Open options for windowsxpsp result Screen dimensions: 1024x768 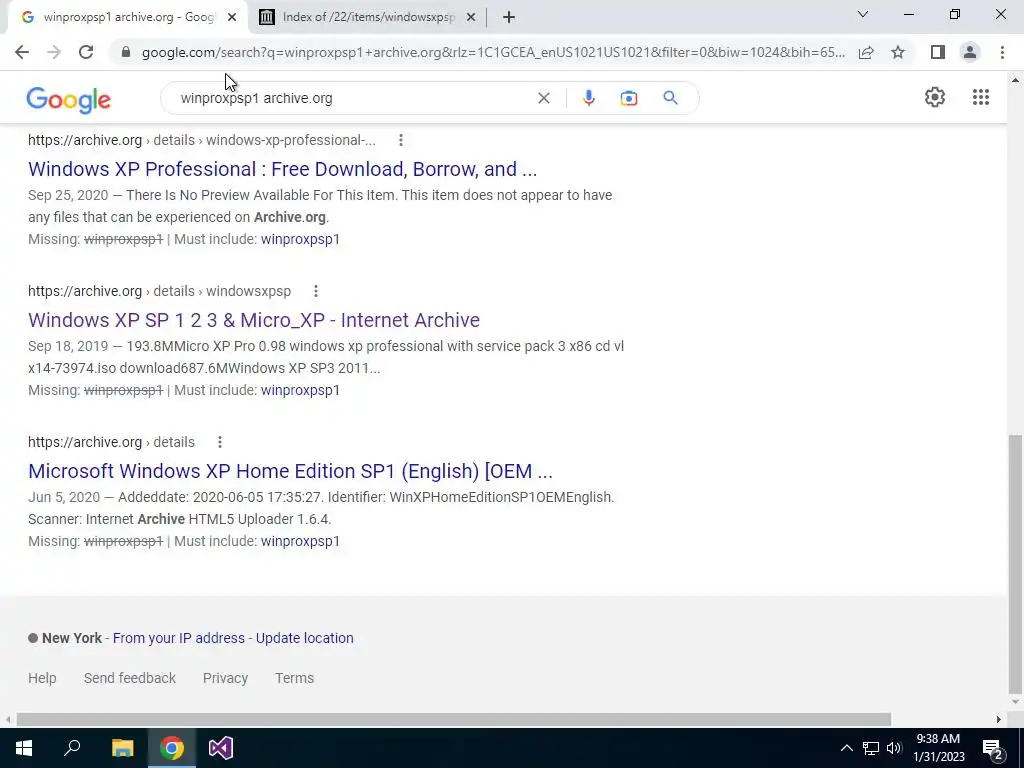(x=315, y=291)
